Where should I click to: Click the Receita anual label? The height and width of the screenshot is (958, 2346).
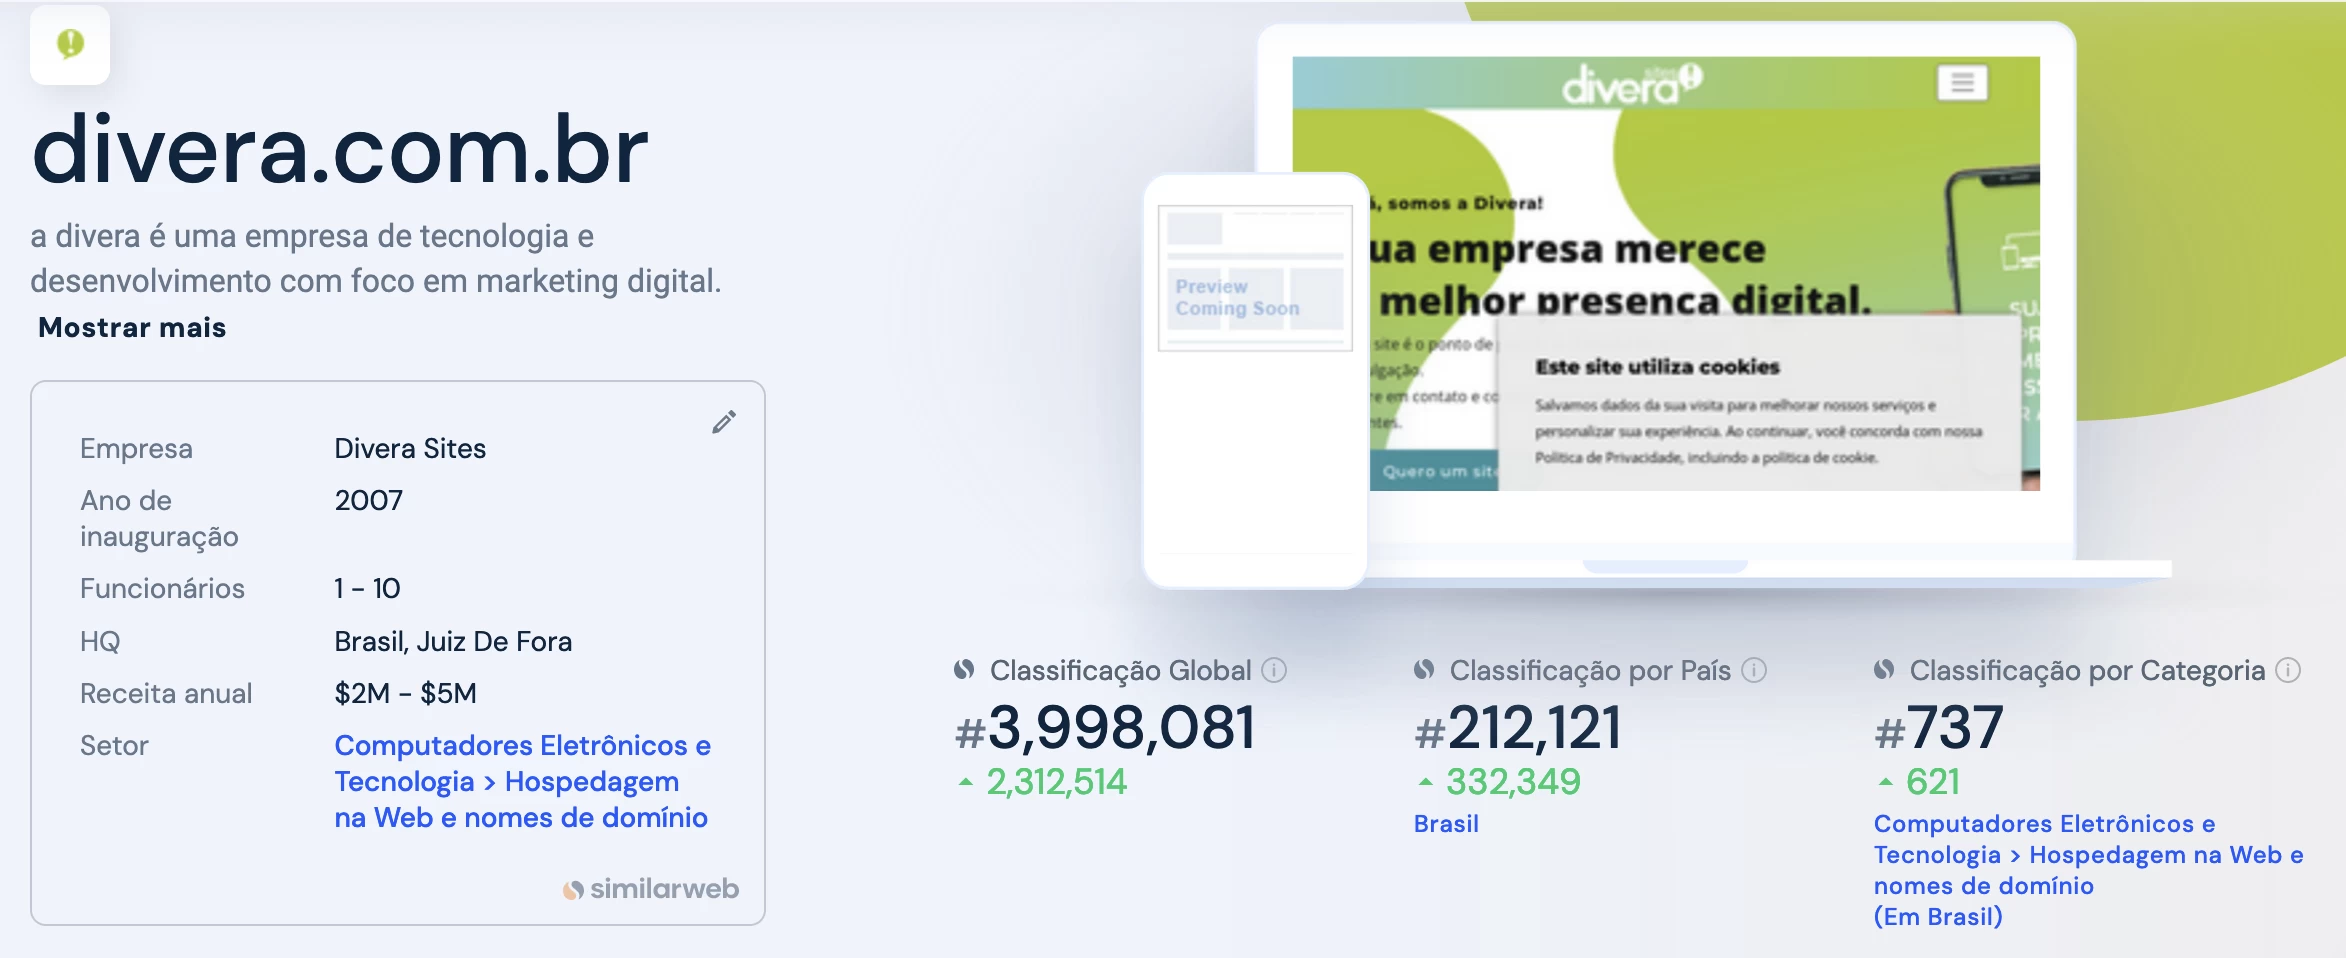pyautogui.click(x=166, y=693)
